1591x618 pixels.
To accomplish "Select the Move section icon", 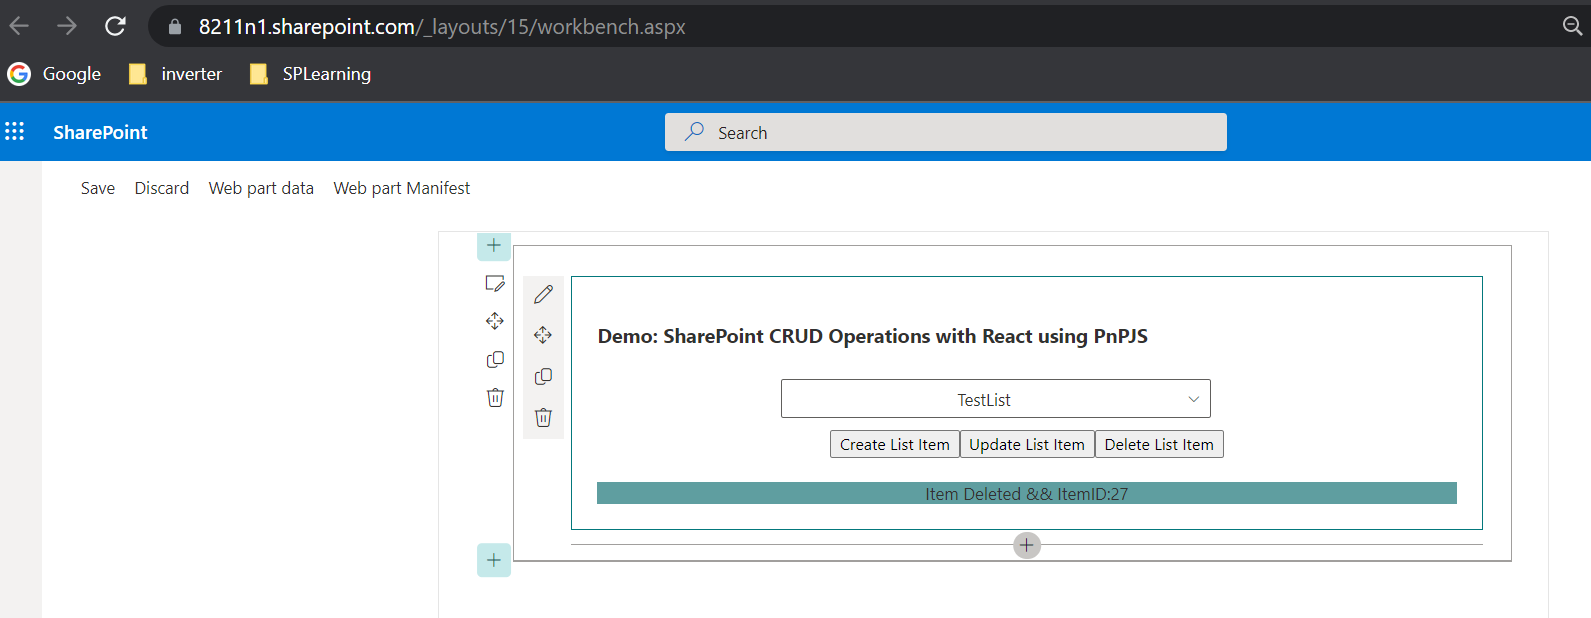I will click(495, 321).
